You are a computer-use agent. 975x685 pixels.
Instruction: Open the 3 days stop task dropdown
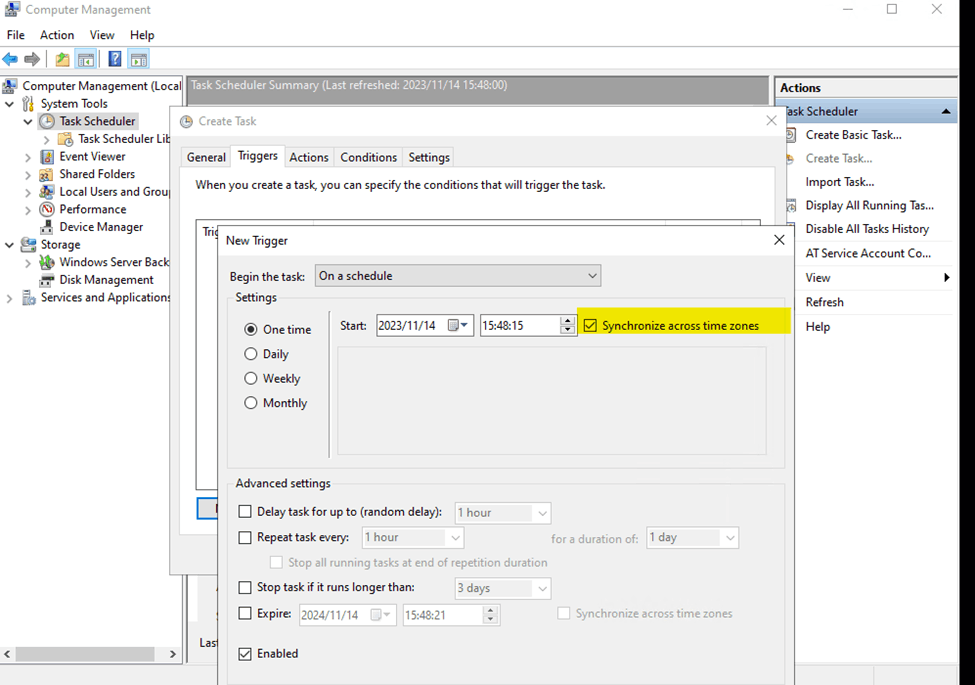pyautogui.click(x=503, y=588)
